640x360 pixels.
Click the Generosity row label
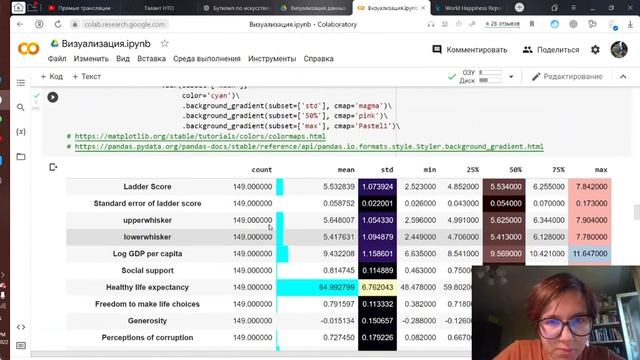pos(147,321)
